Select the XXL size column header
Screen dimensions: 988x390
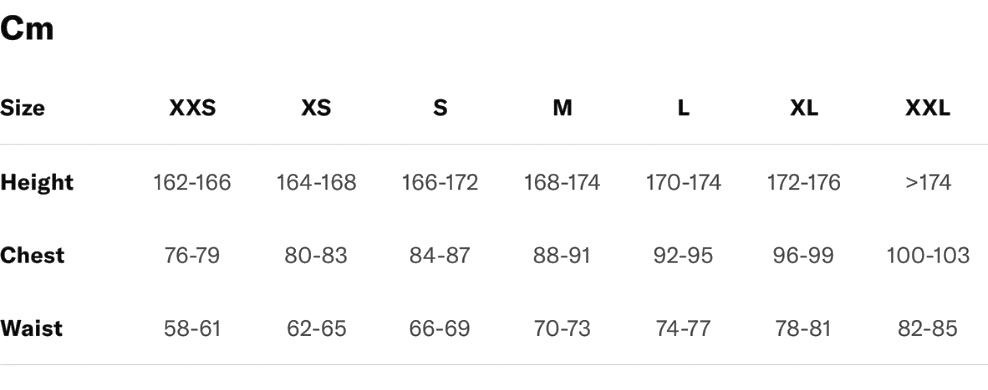tap(928, 108)
